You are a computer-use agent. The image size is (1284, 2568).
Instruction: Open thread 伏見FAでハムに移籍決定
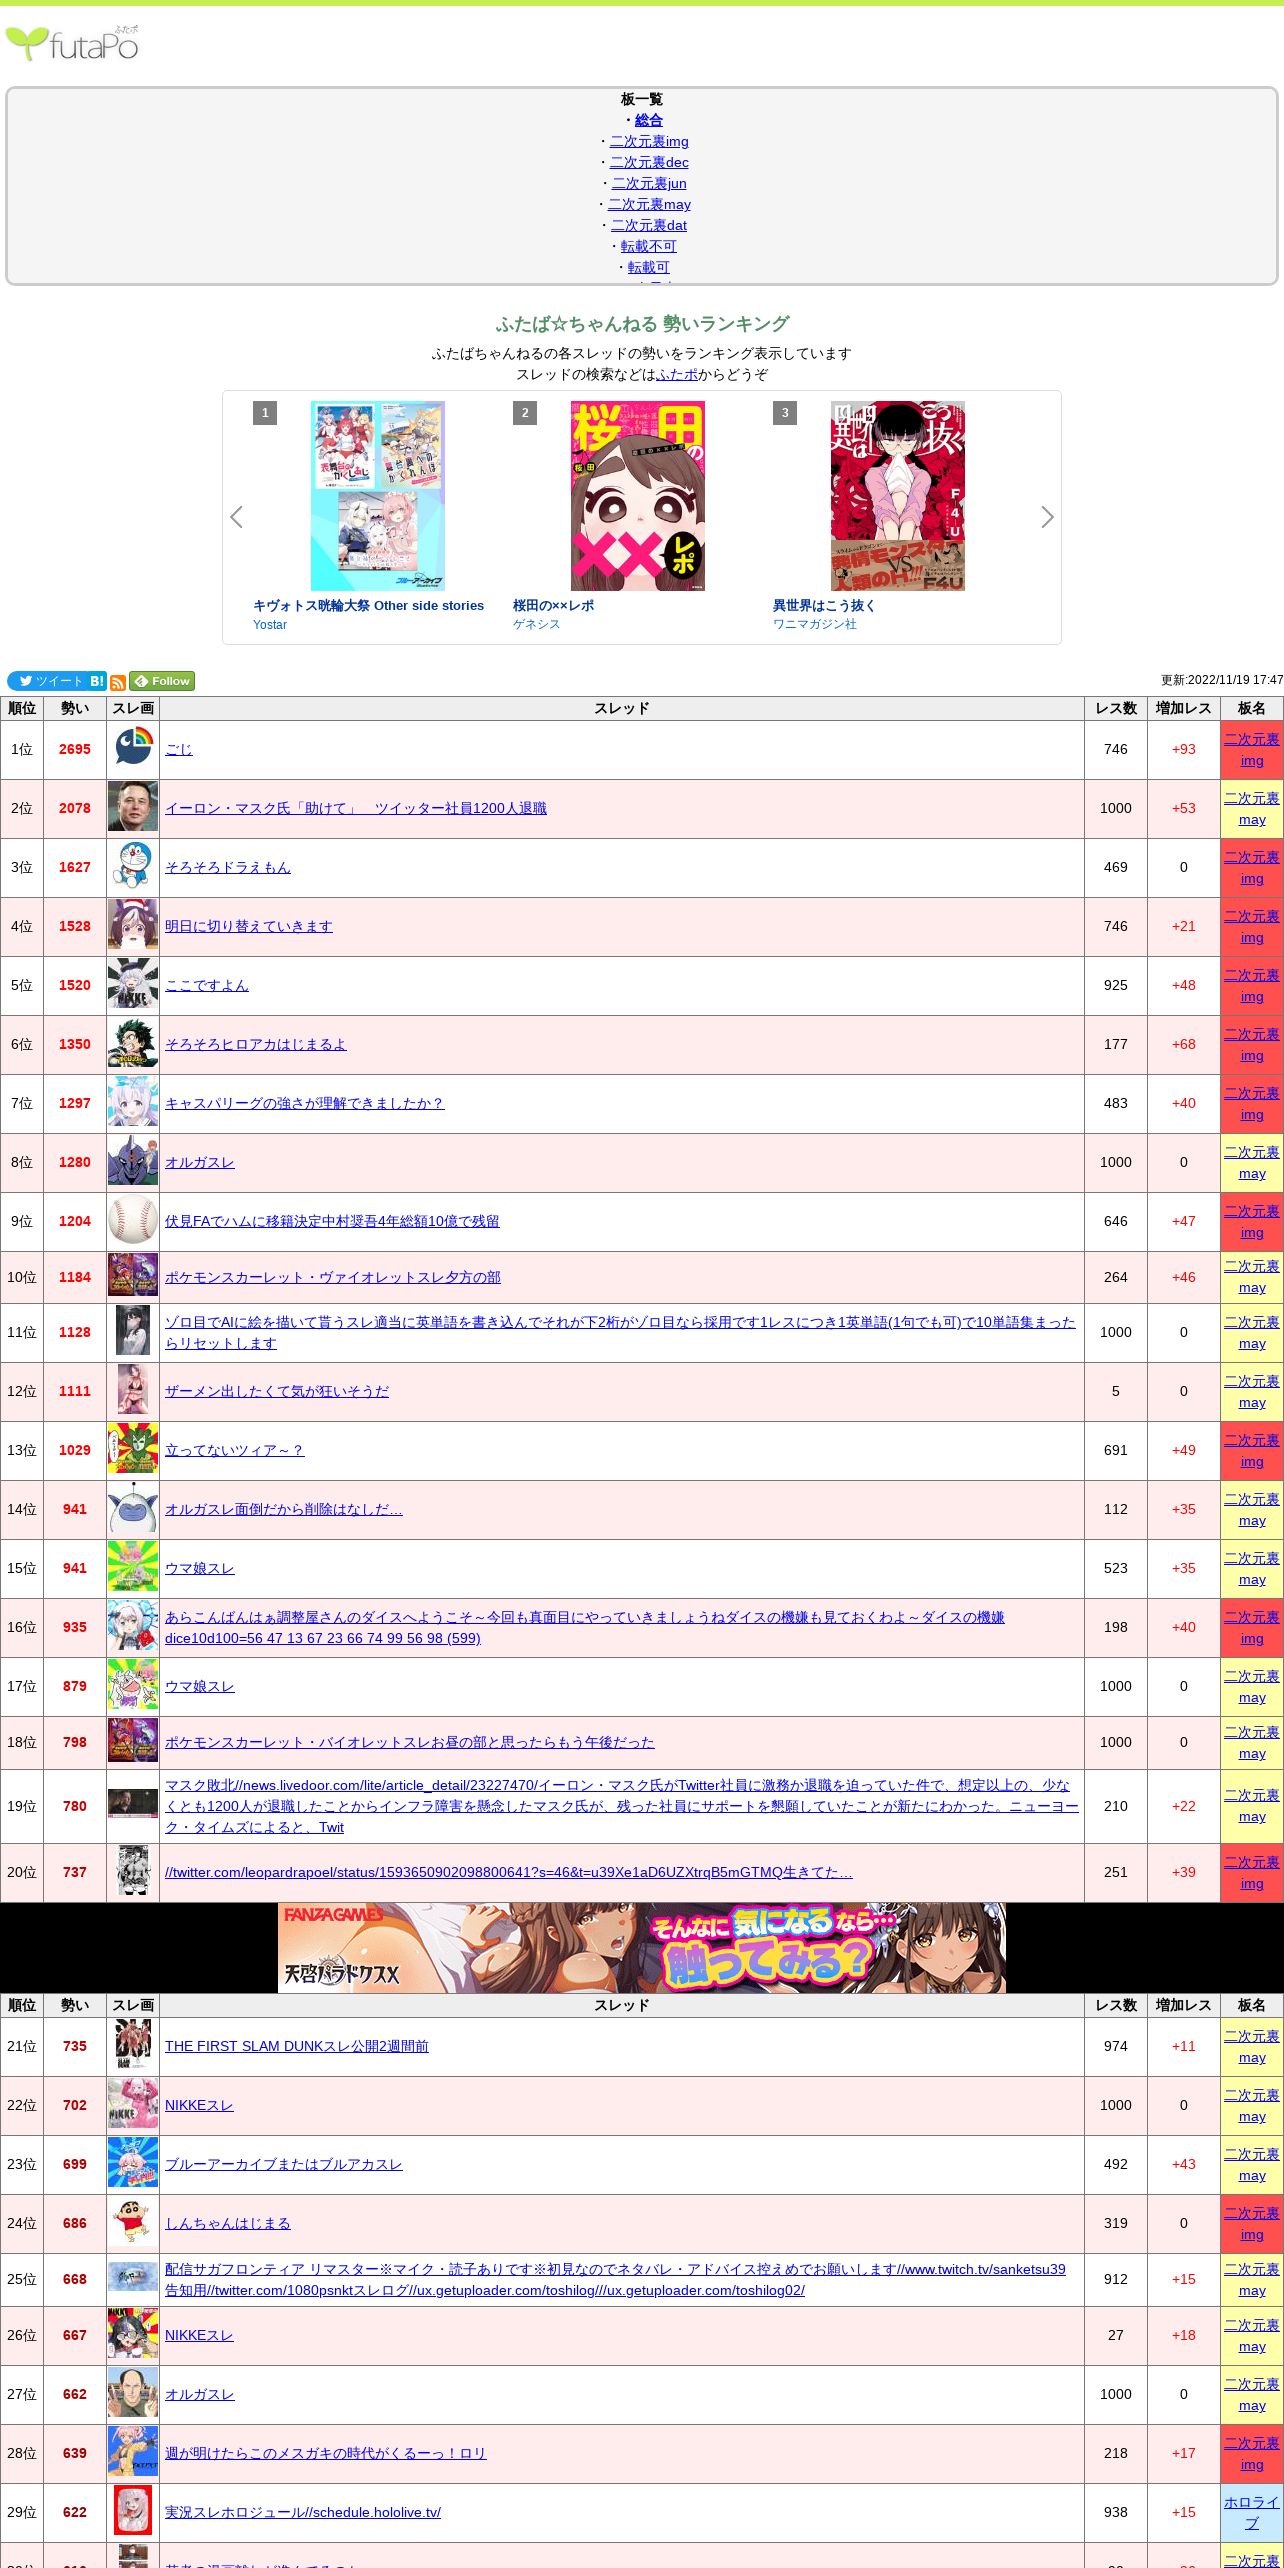pos(332,1221)
